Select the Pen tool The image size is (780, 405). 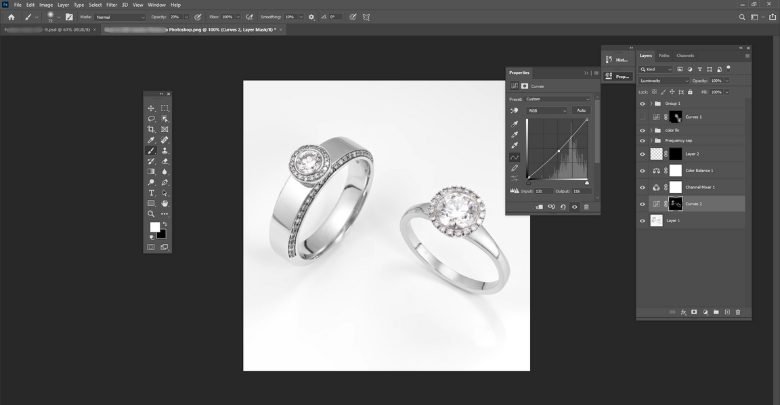point(165,182)
